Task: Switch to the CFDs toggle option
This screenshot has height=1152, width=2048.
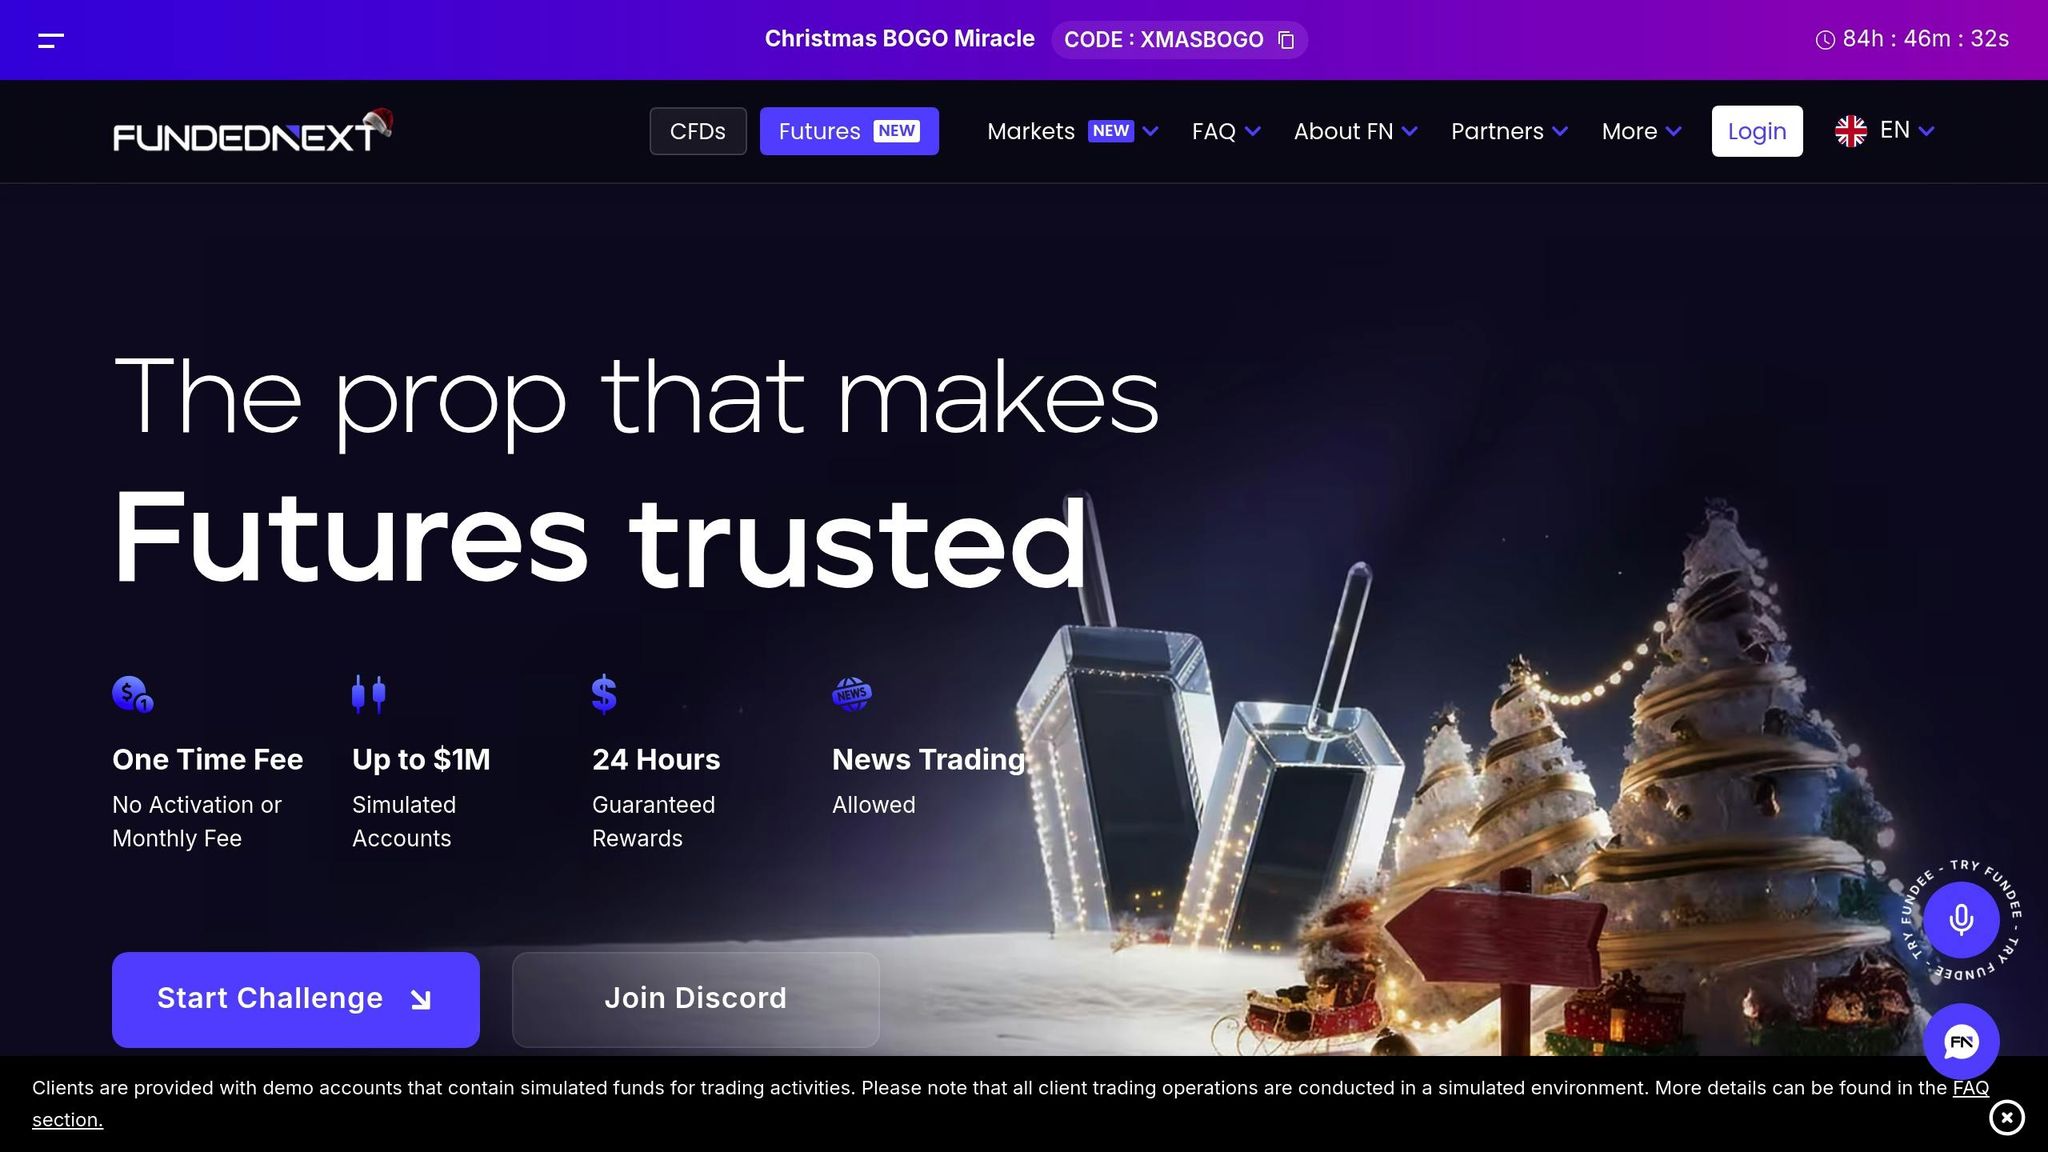Action: 698,131
